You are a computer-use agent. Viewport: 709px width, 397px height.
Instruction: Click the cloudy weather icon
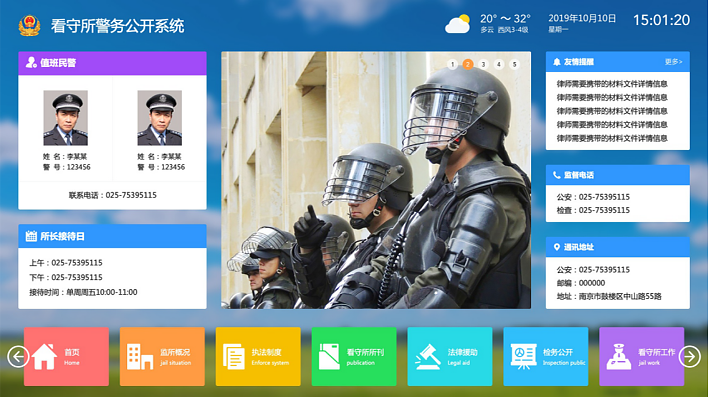pyautogui.click(x=457, y=24)
